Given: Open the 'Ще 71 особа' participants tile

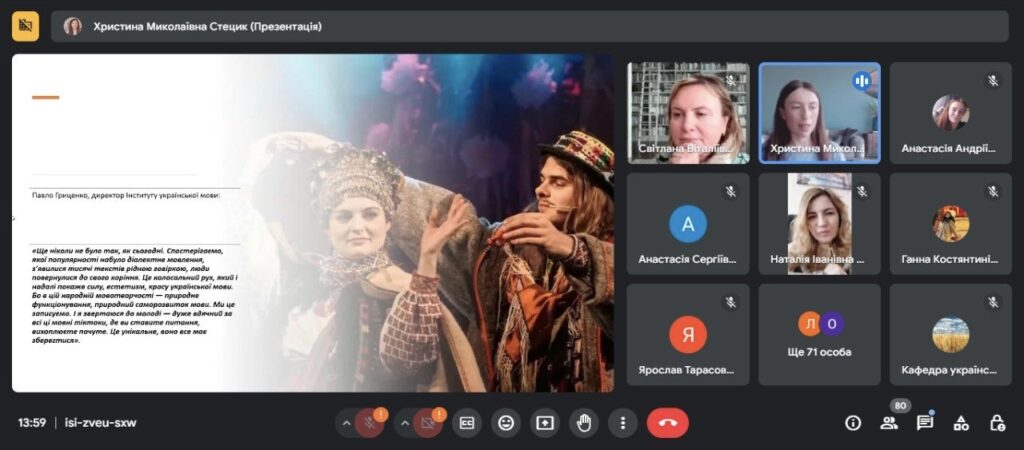Looking at the screenshot, I should (x=819, y=335).
